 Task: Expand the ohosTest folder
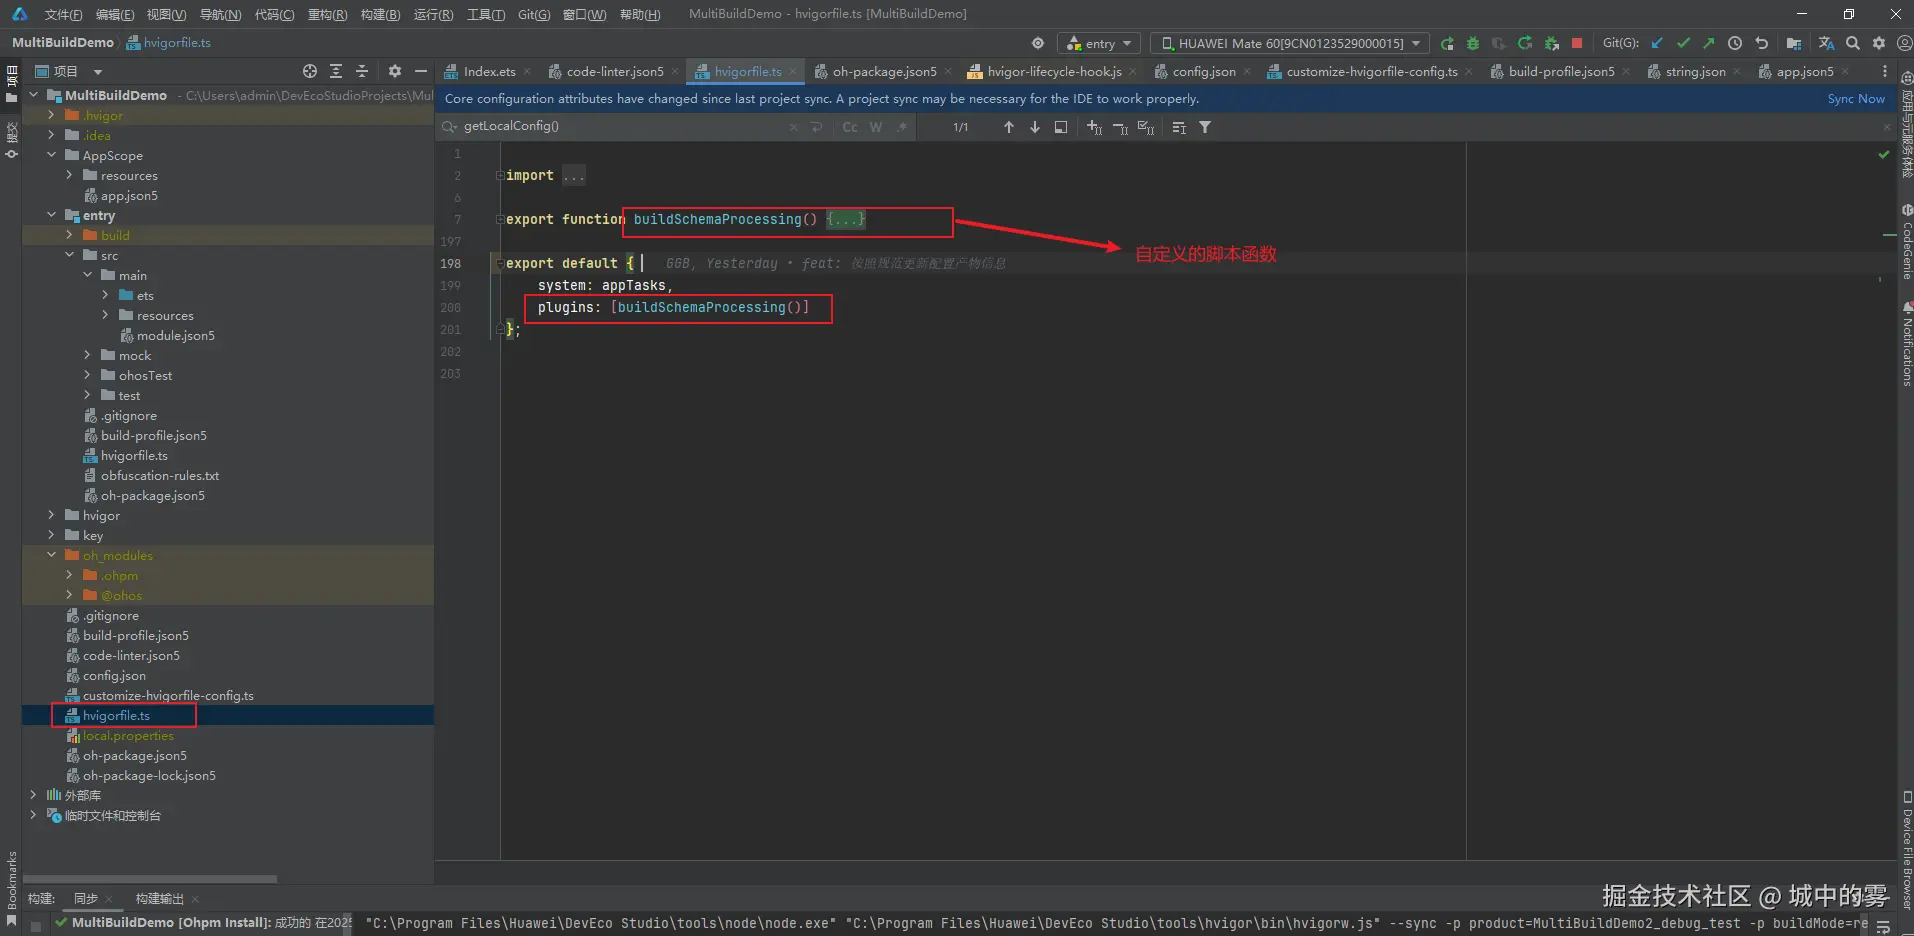click(87, 375)
